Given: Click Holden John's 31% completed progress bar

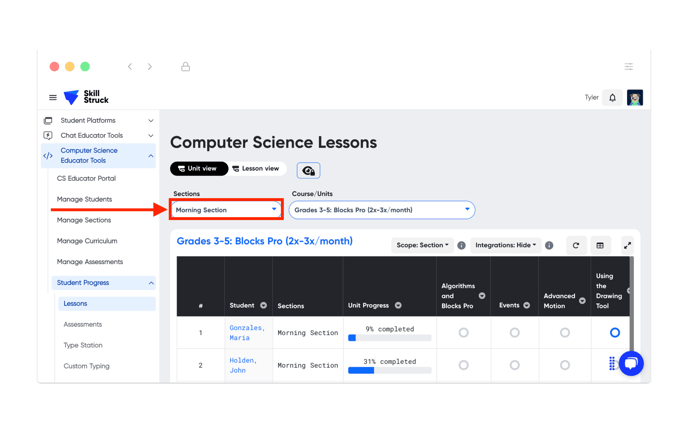Looking at the screenshot, I should pyautogui.click(x=389, y=370).
